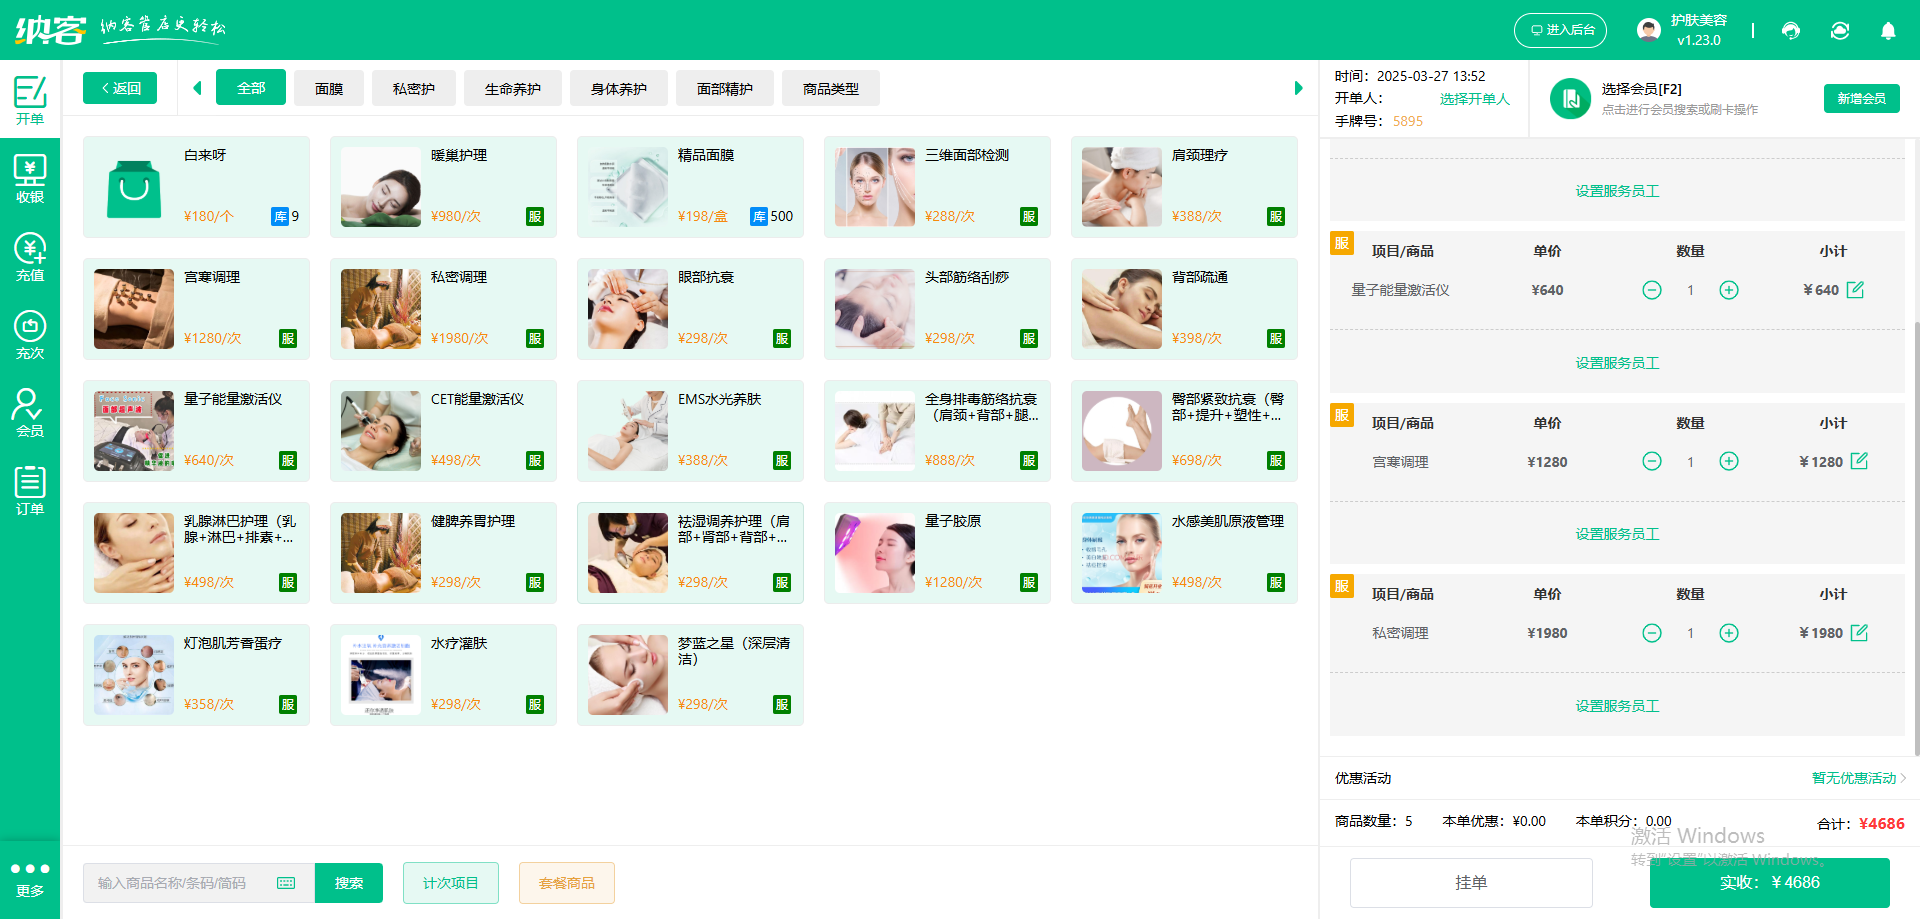The width and height of the screenshot is (1920, 919).
Task: Click 设置服务员工 under 宫寒调理
Action: click(x=1617, y=534)
